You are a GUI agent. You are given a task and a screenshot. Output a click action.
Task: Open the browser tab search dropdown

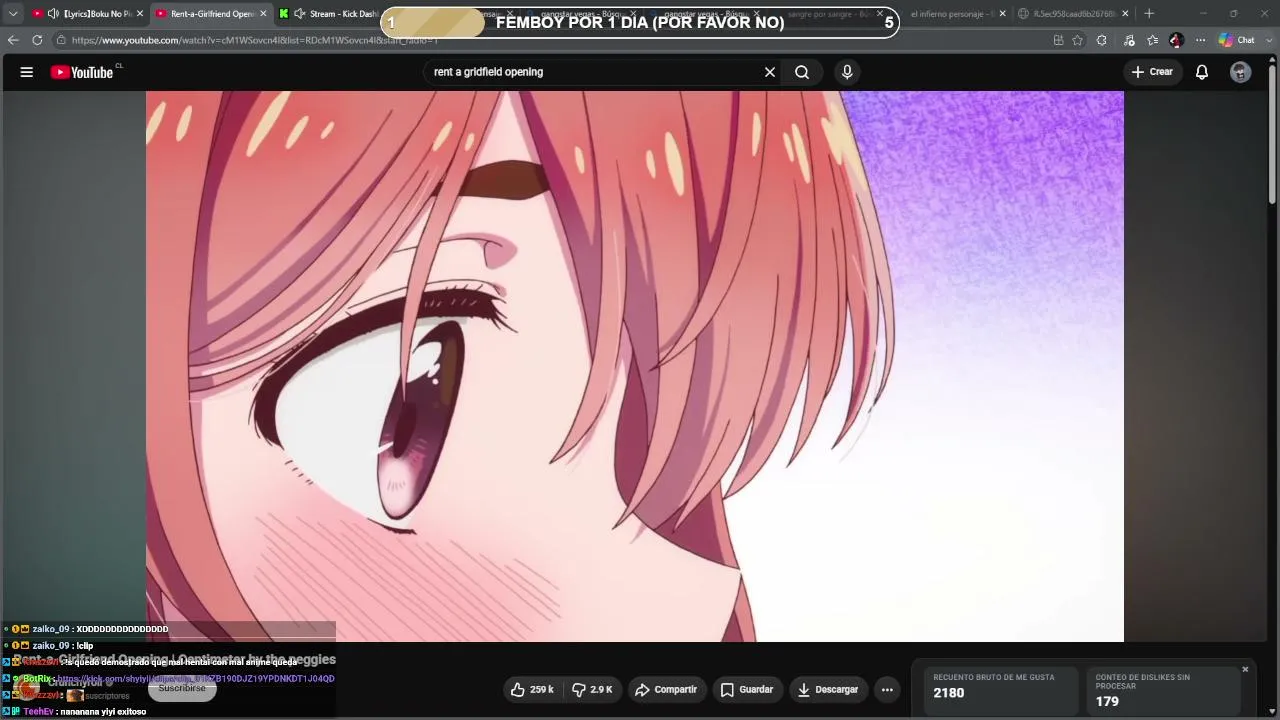point(13,14)
